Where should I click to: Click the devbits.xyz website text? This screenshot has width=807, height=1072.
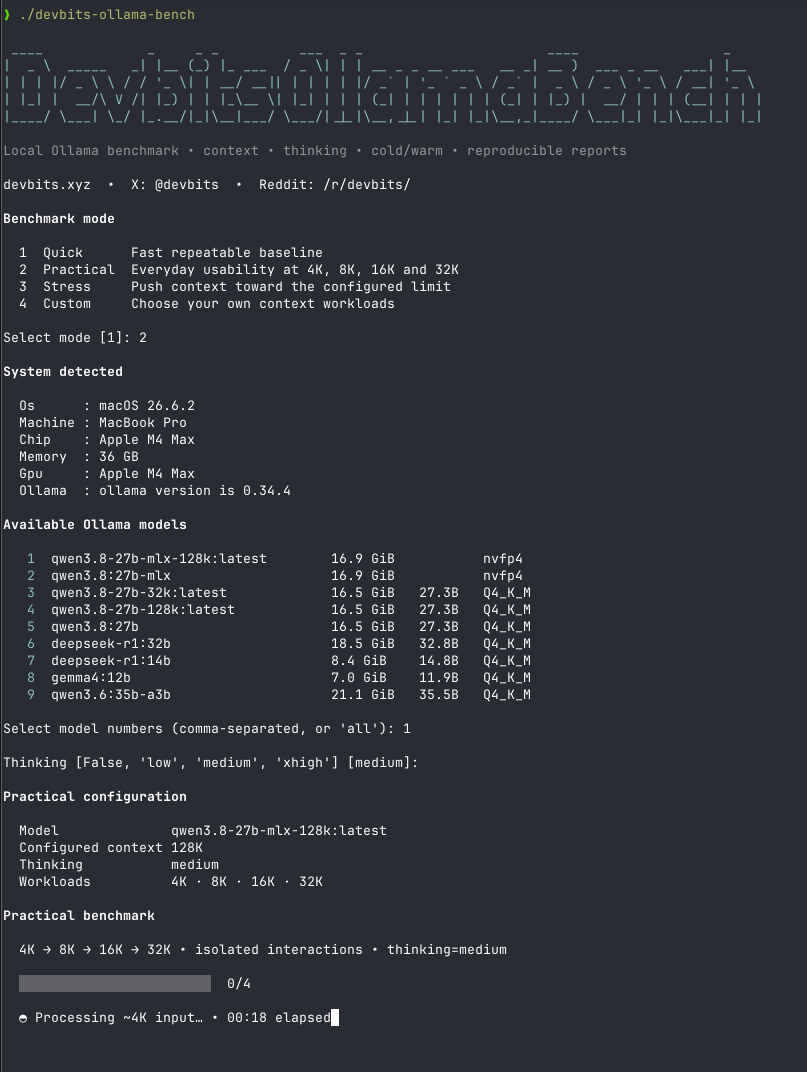click(x=47, y=185)
